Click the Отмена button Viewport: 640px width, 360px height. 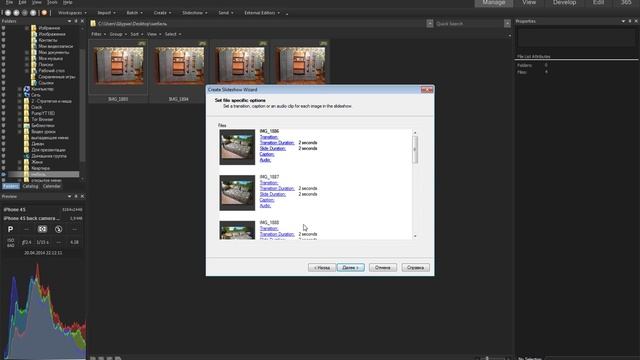point(383,268)
